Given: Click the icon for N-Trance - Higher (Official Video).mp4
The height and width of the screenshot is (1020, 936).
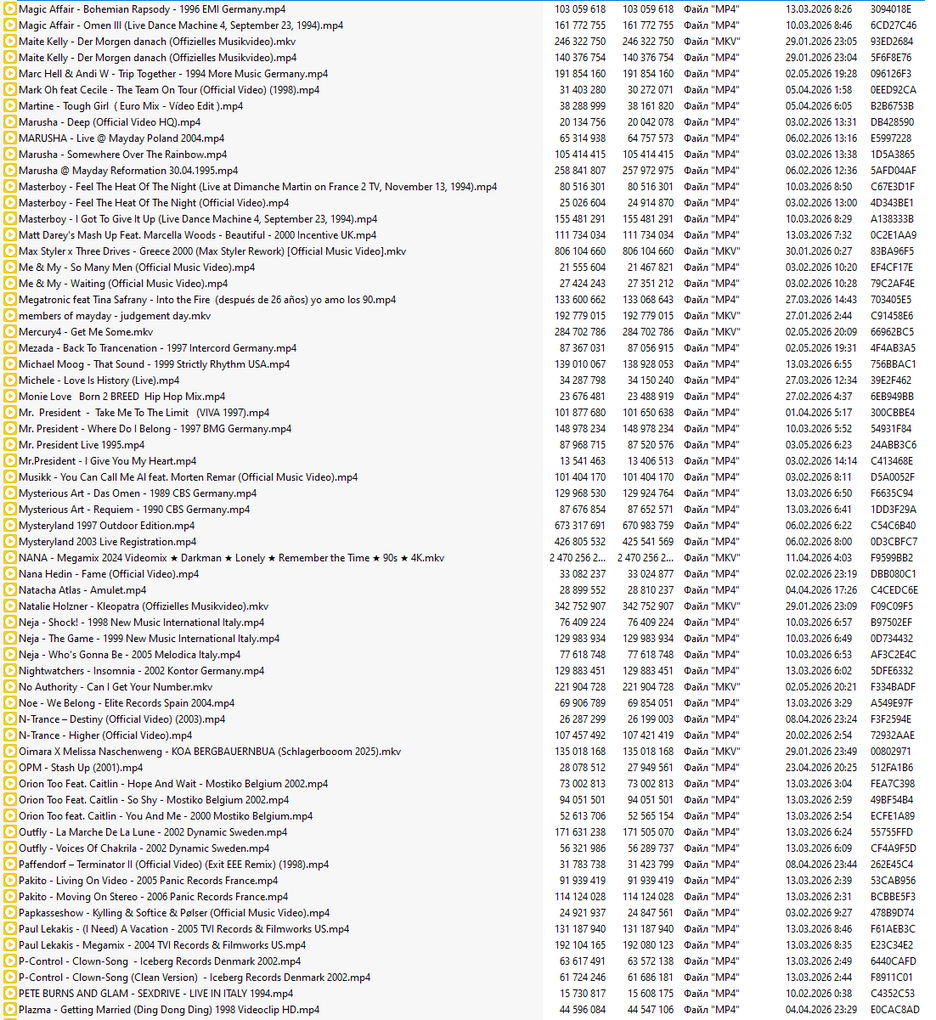Looking at the screenshot, I should click(10, 736).
